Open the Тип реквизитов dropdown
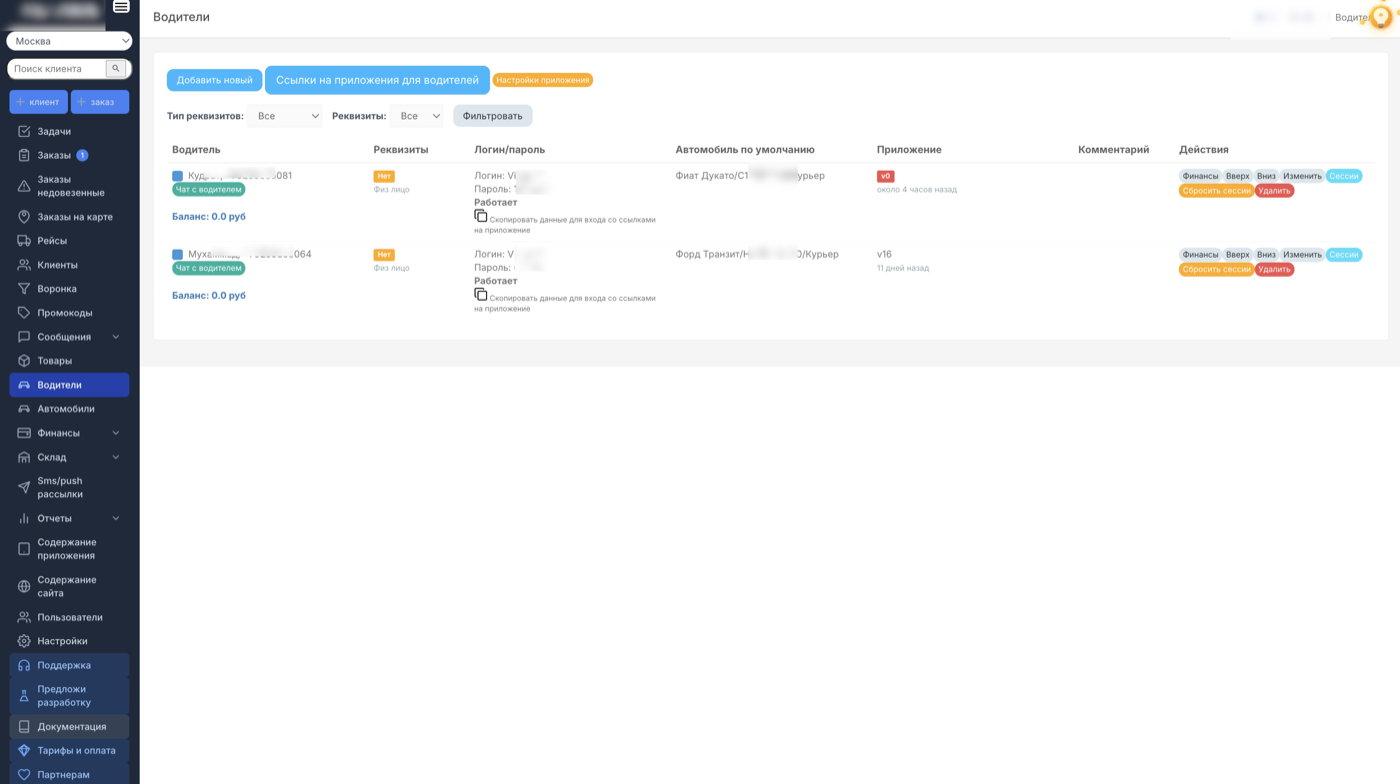Viewport: 1400px width, 784px height. point(285,116)
